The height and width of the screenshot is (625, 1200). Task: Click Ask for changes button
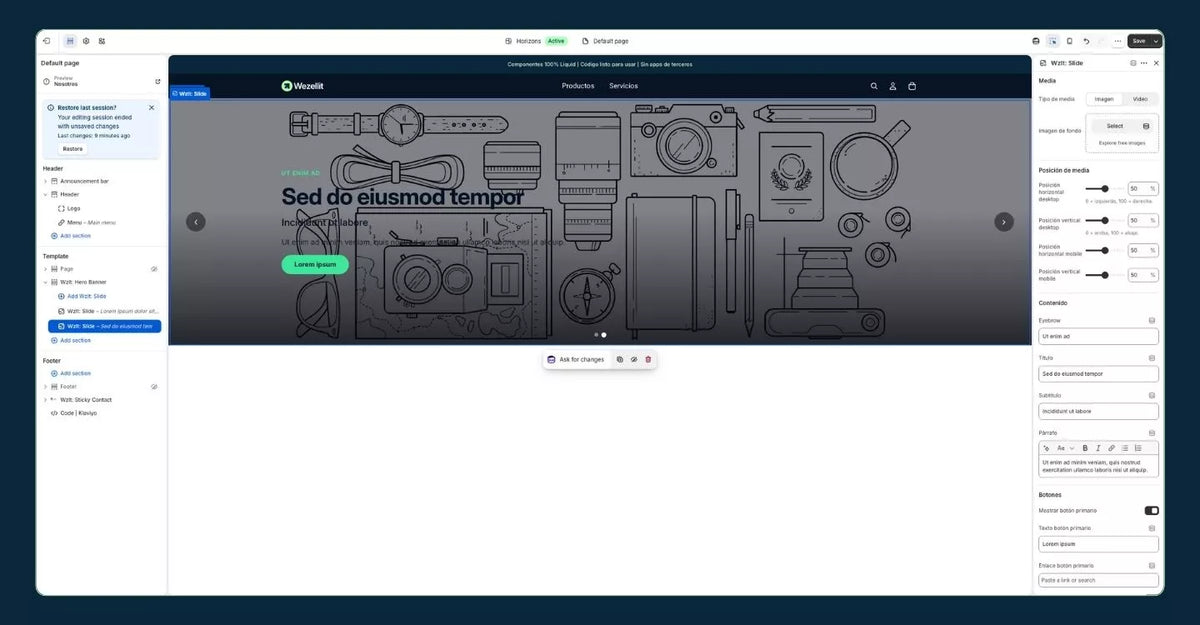coord(576,359)
